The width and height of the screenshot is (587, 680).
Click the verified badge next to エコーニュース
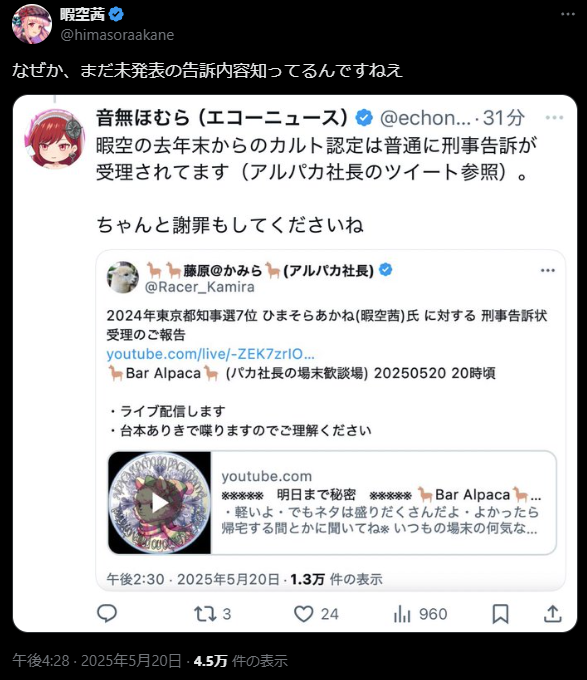coord(364,118)
